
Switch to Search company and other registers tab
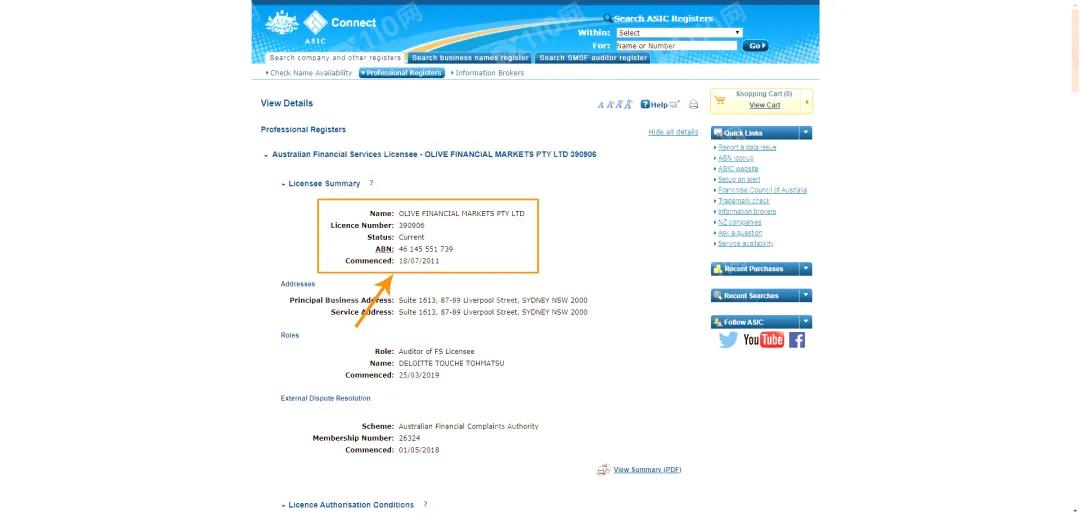335,58
